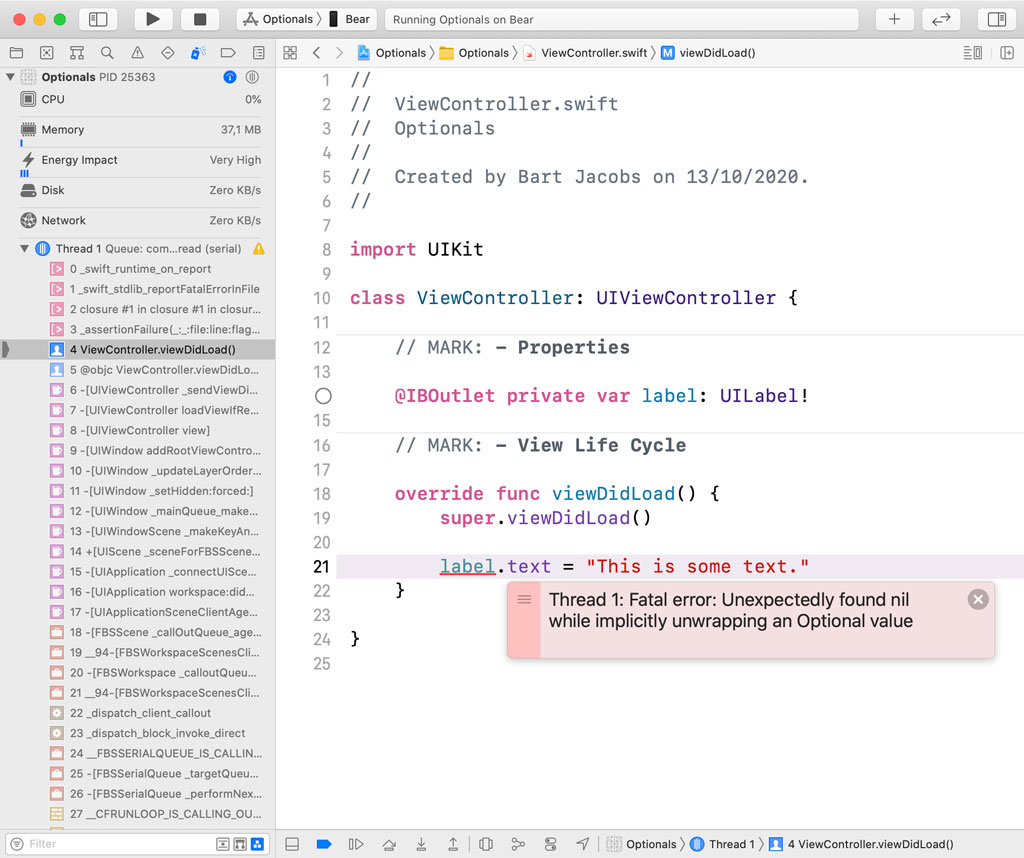Open the Project navigator folder icon
Screen dimensions: 1024x858
click(16, 52)
